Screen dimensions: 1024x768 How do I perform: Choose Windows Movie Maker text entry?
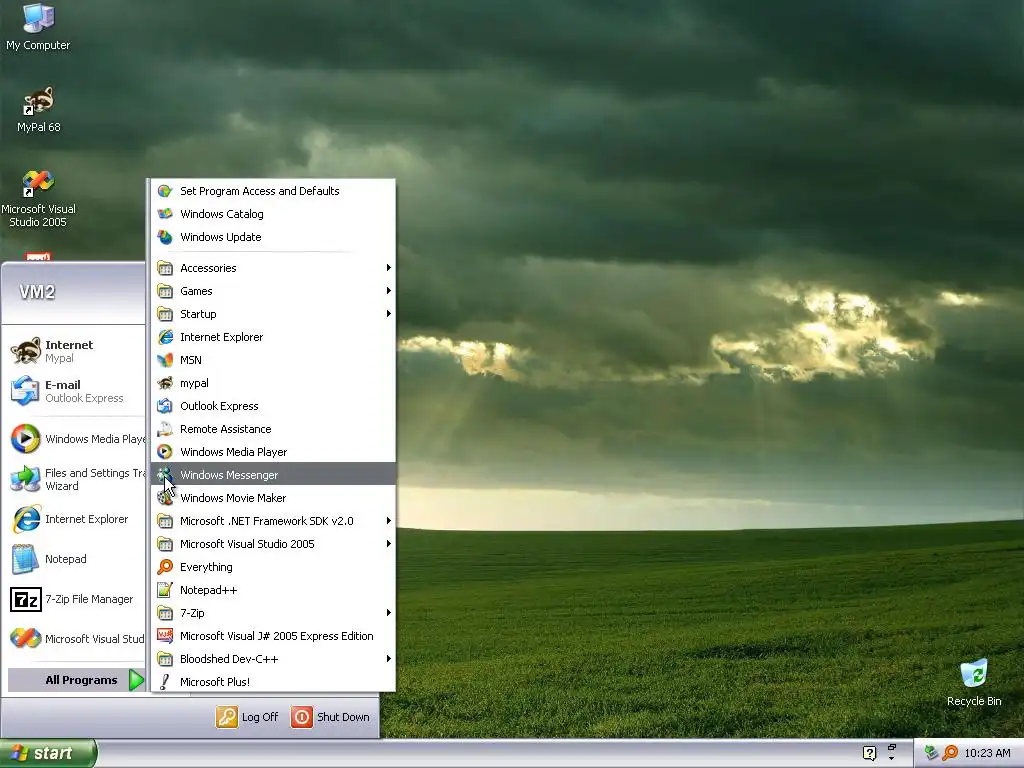pyautogui.click(x=233, y=498)
